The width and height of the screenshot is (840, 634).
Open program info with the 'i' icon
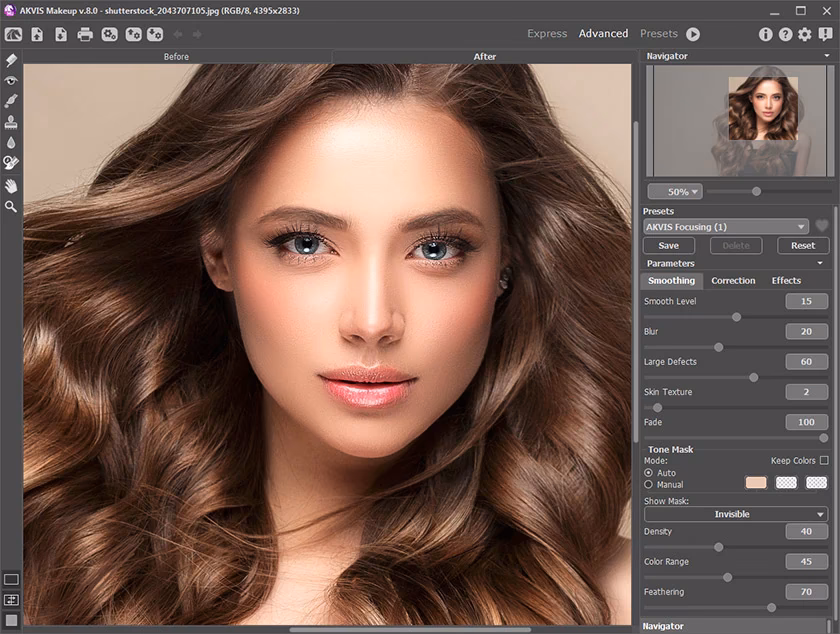[x=766, y=34]
